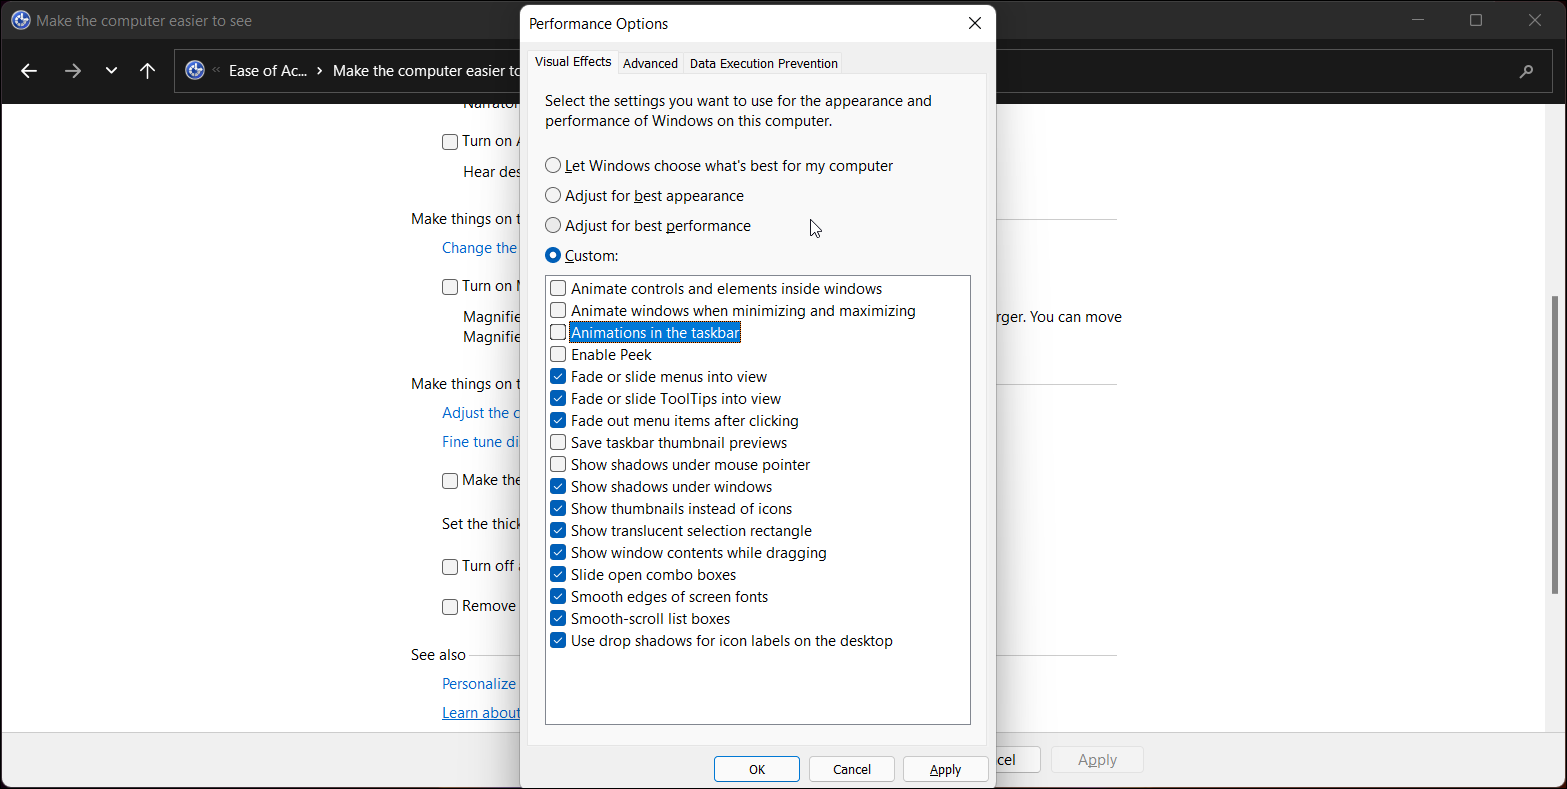Select Let Windows choose what's best option
Image resolution: width=1567 pixels, height=789 pixels.
pos(552,165)
